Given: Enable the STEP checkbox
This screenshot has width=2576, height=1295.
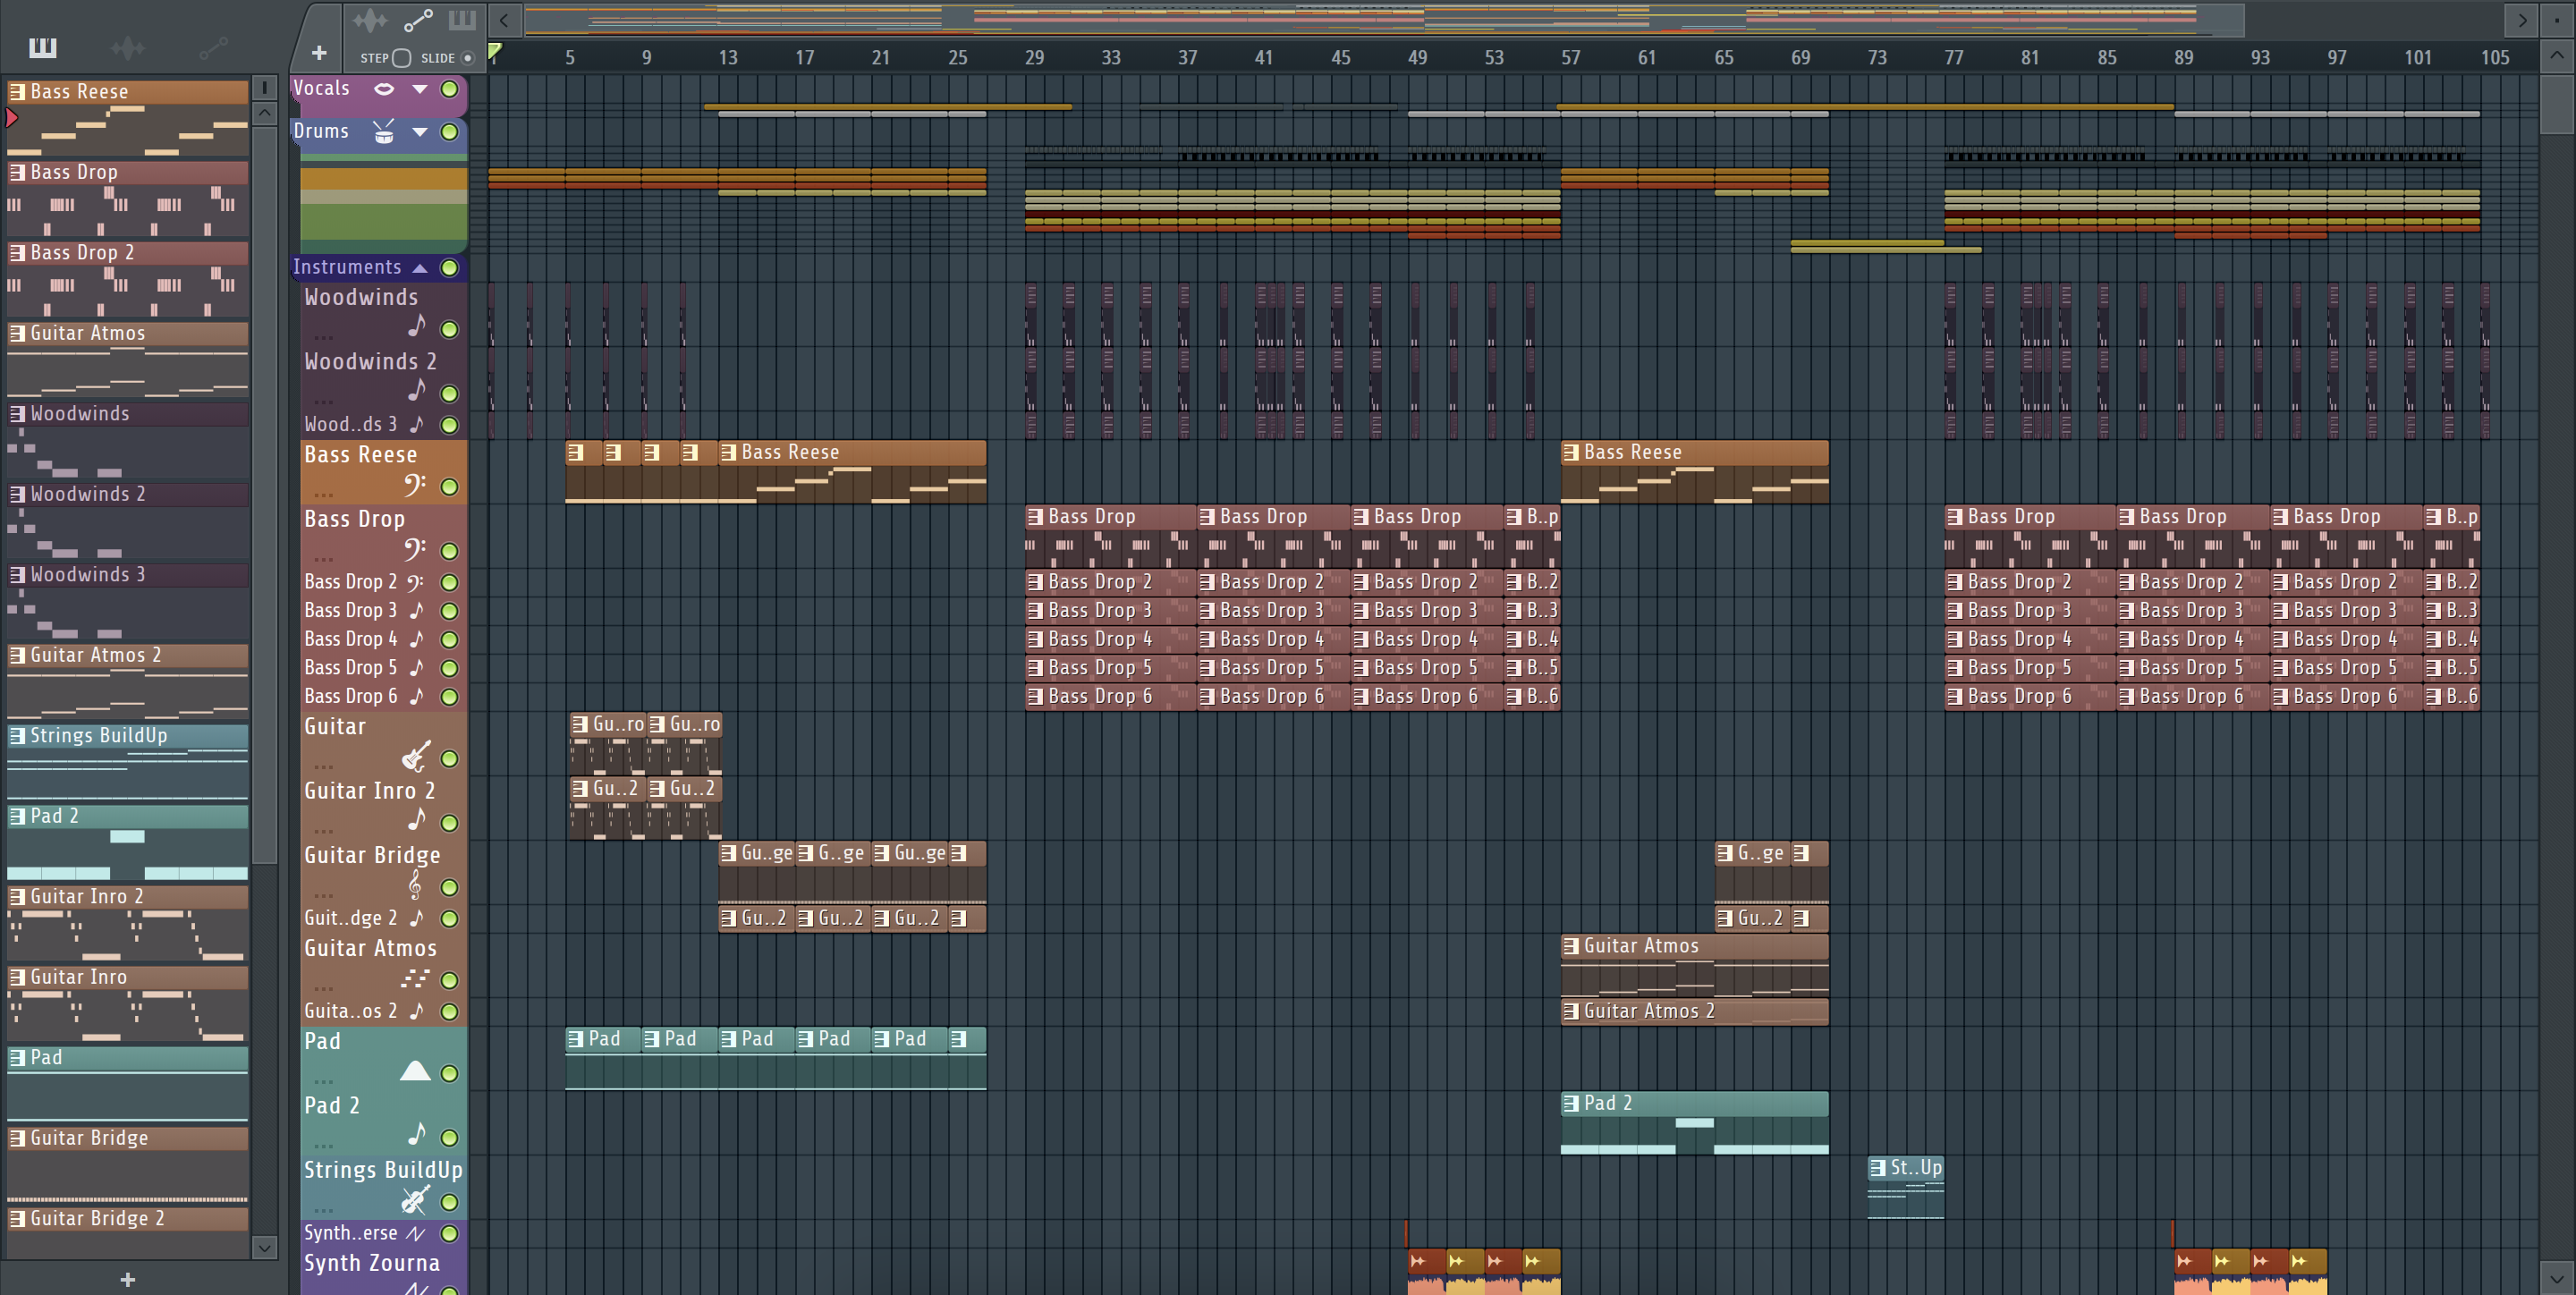Looking at the screenshot, I should pyautogui.click(x=402, y=58).
